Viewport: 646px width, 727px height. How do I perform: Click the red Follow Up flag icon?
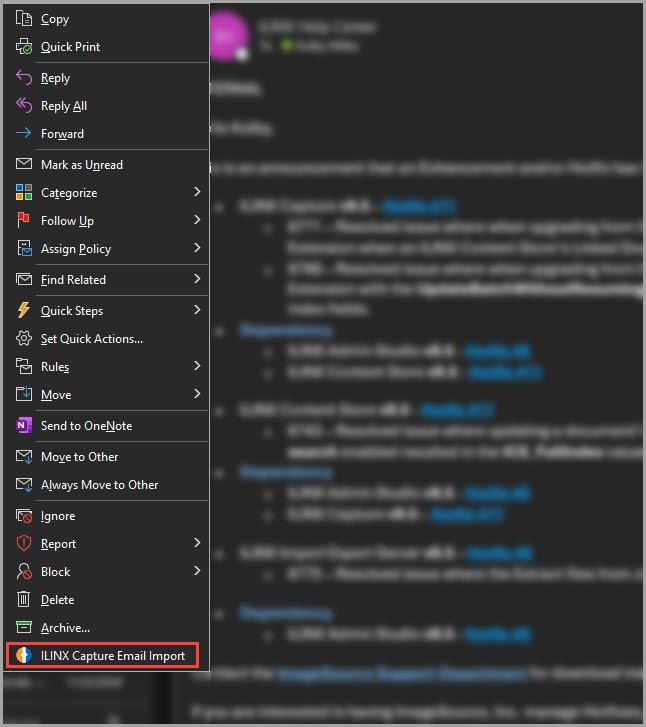[x=23, y=221]
